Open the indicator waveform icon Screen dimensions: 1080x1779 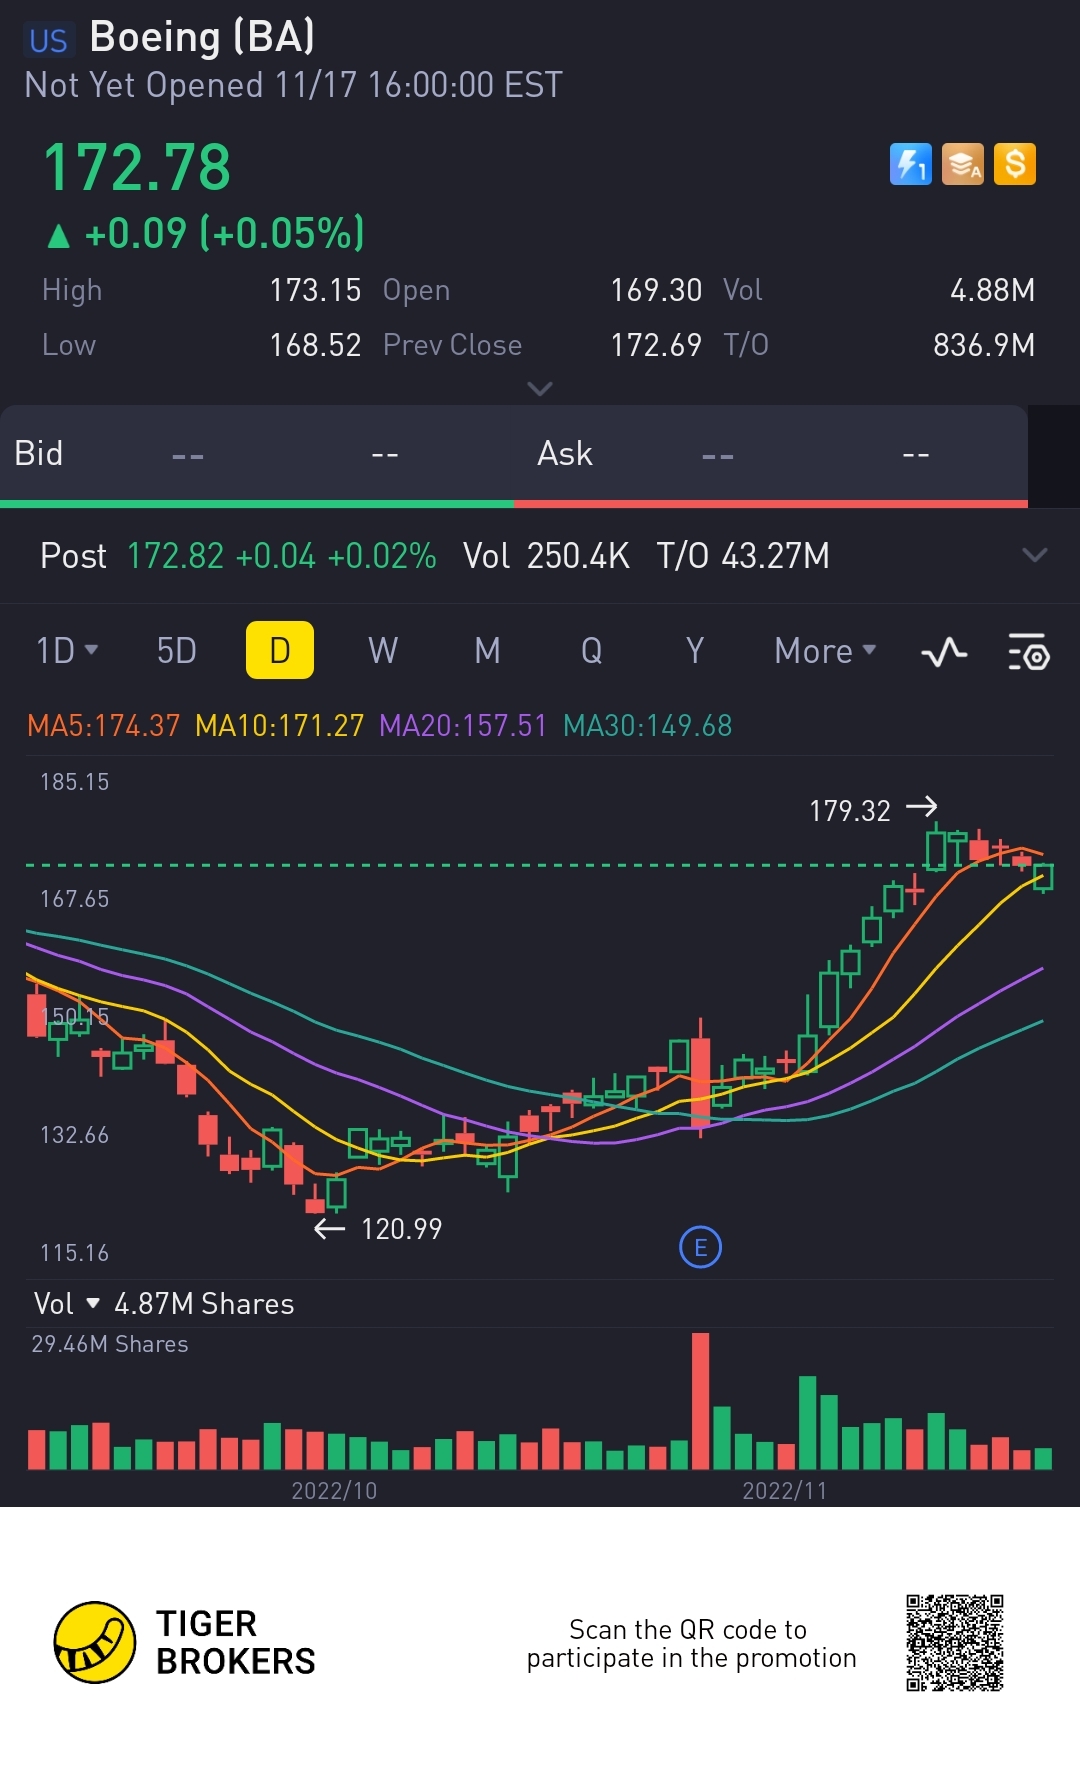click(944, 652)
